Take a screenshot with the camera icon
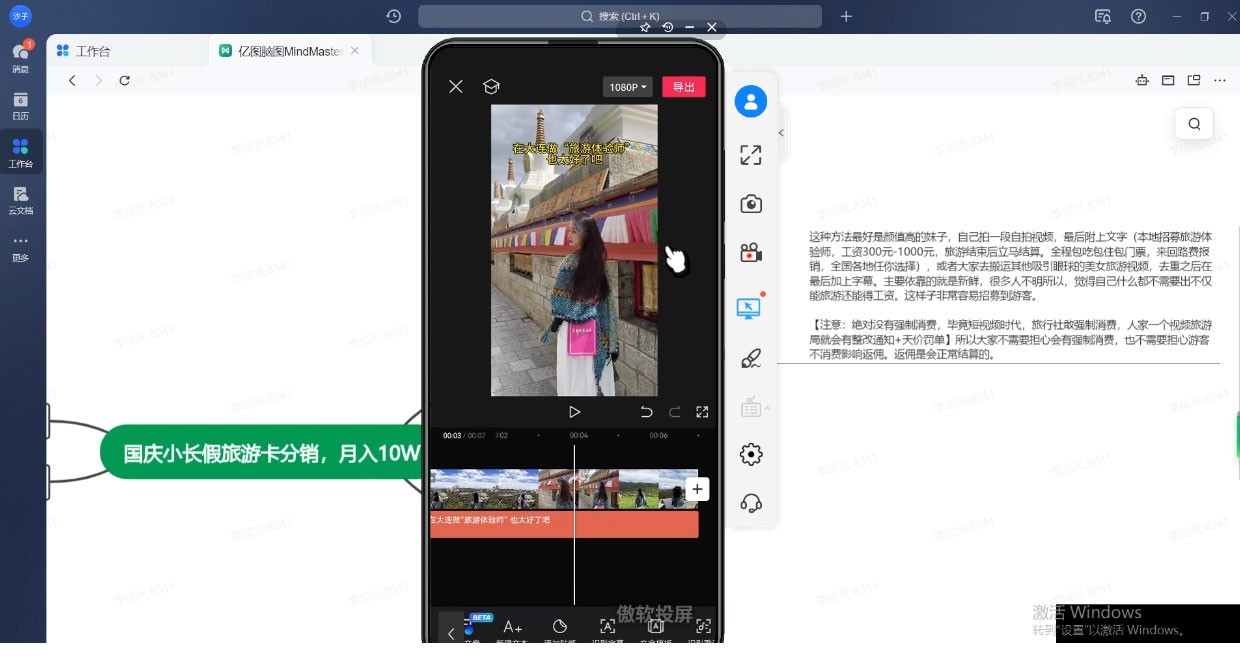The height and width of the screenshot is (666, 1240). pos(751,204)
